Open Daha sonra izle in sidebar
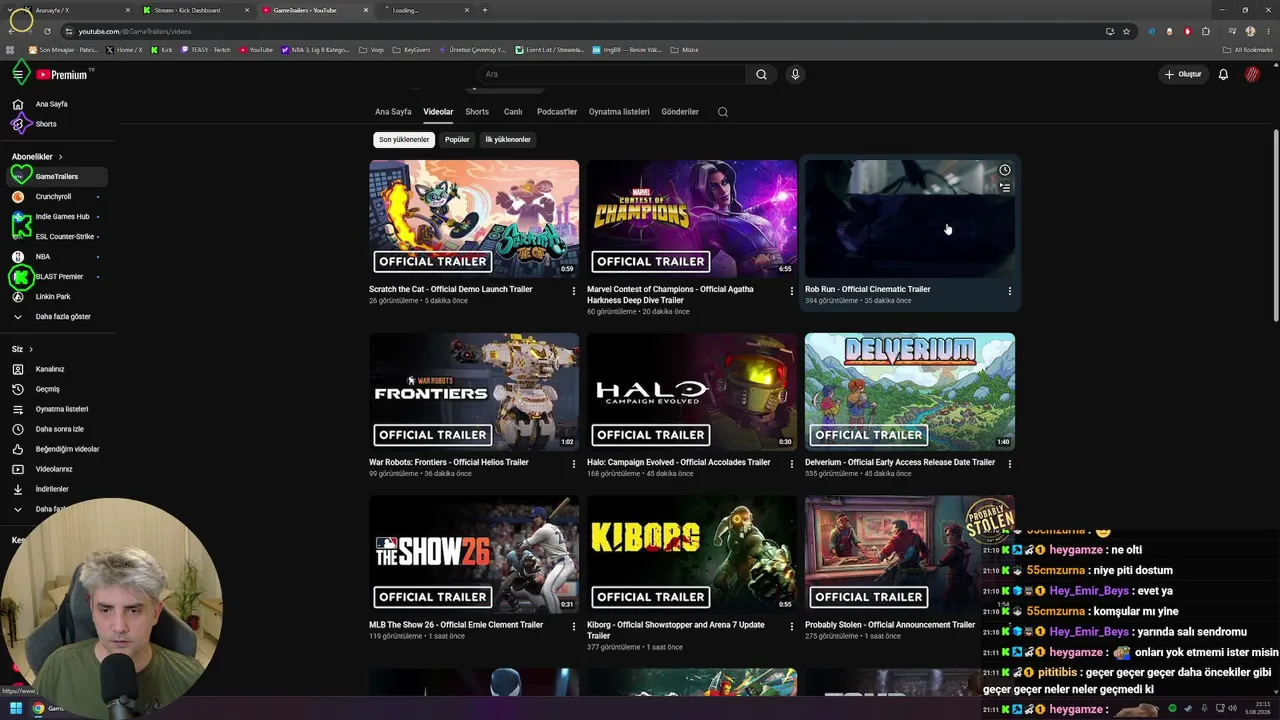Image resolution: width=1280 pixels, height=720 pixels. [x=55, y=429]
